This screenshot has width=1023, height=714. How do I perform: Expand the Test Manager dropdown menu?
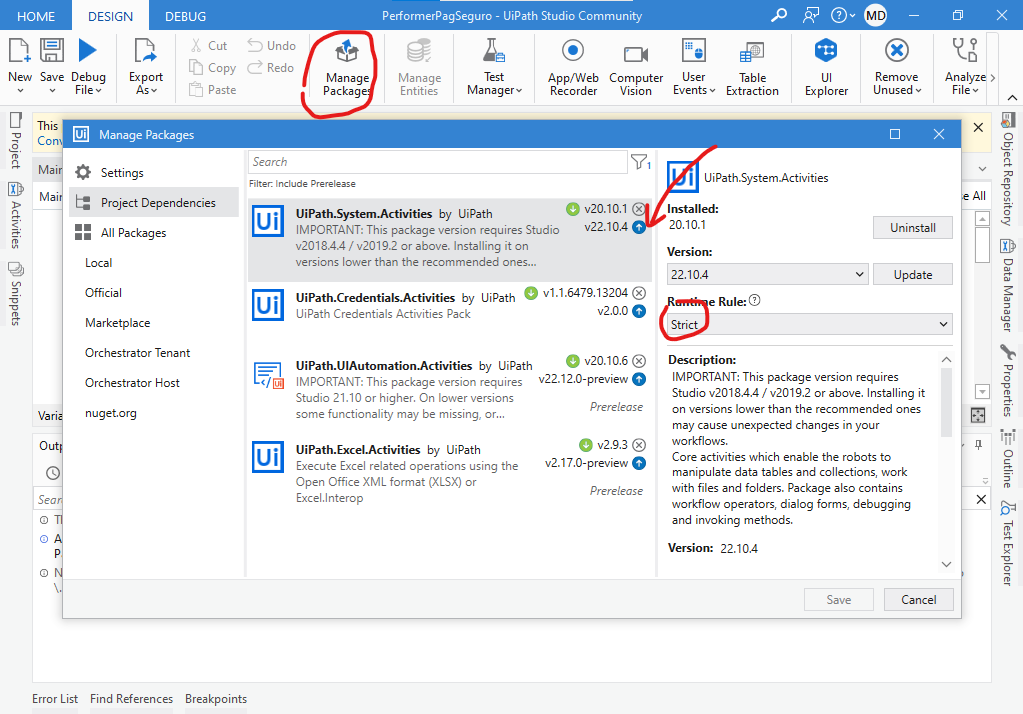click(494, 84)
